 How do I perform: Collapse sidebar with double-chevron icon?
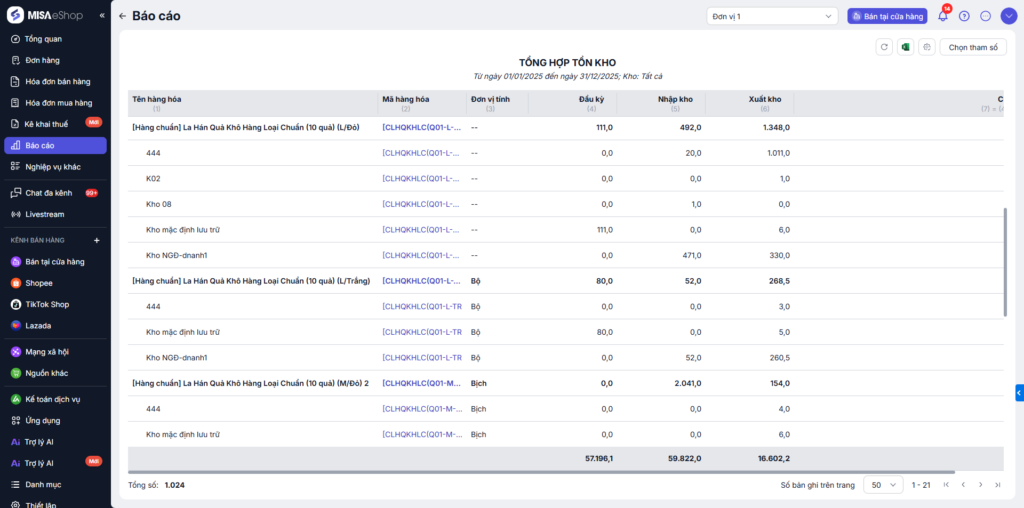coord(102,16)
